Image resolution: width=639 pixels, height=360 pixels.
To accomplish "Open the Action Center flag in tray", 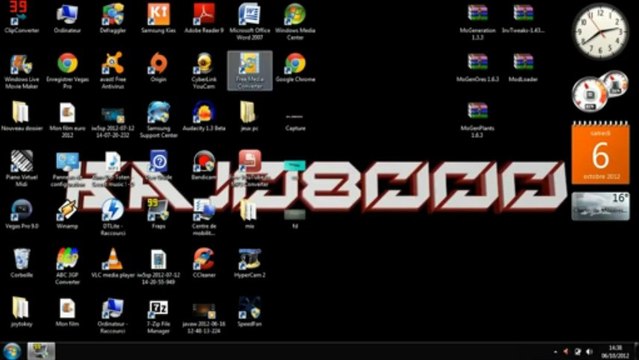I will pyautogui.click(x=566, y=351).
